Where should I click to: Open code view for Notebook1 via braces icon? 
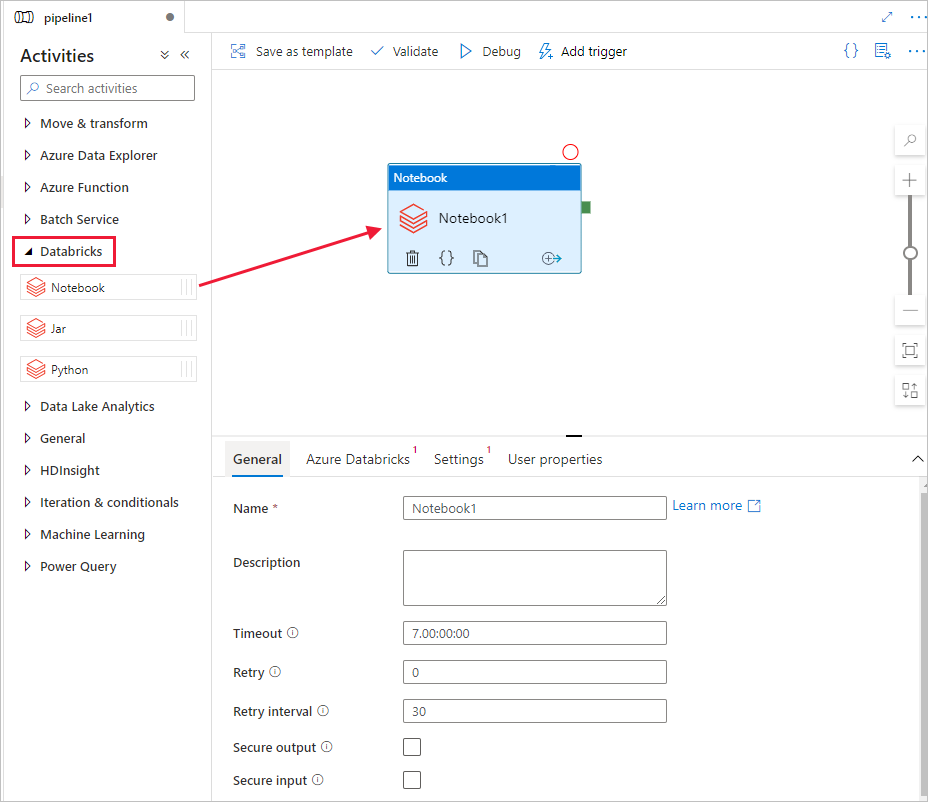pyautogui.click(x=446, y=258)
